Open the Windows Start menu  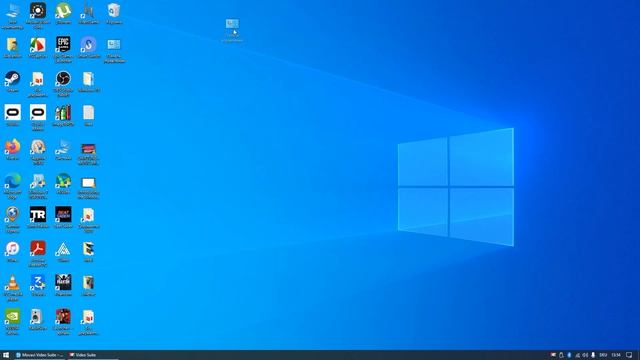(6, 355)
